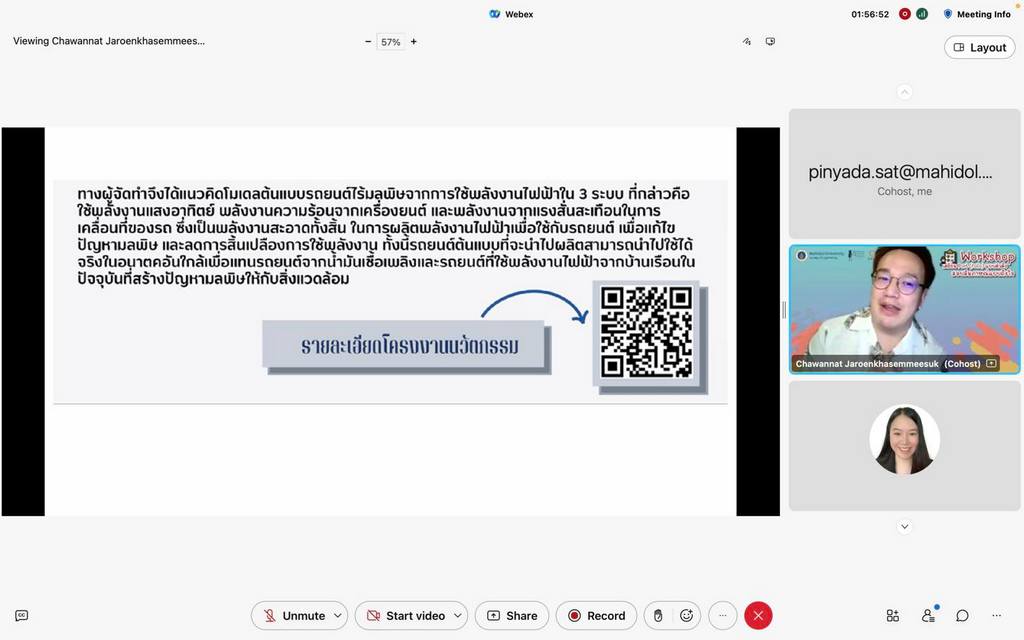Screen dimensions: 1024x640
Task: Open Meeting Info at the top
Action: point(976,14)
